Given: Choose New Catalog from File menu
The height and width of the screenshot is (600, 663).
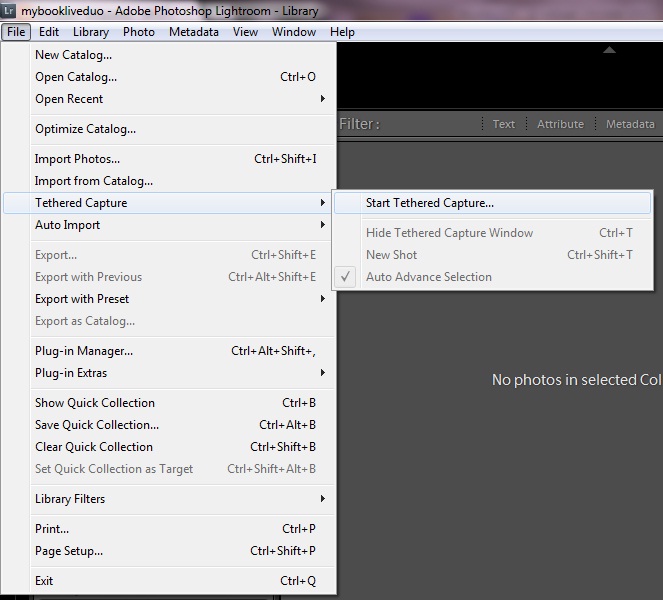Looking at the screenshot, I should [169, 55].
